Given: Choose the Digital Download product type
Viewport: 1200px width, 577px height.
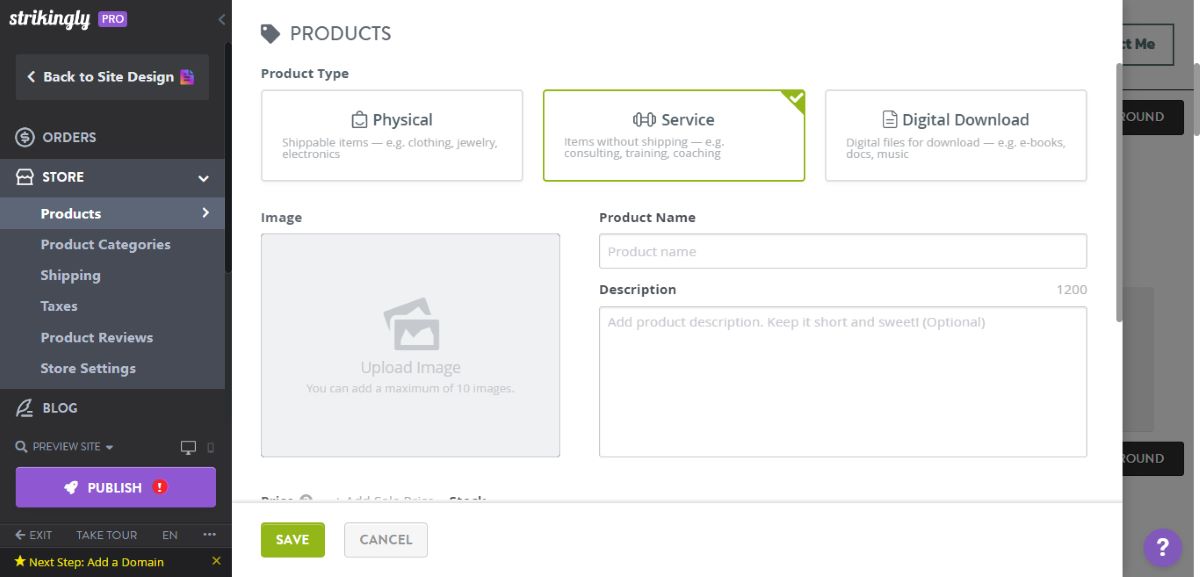Looking at the screenshot, I should point(955,135).
